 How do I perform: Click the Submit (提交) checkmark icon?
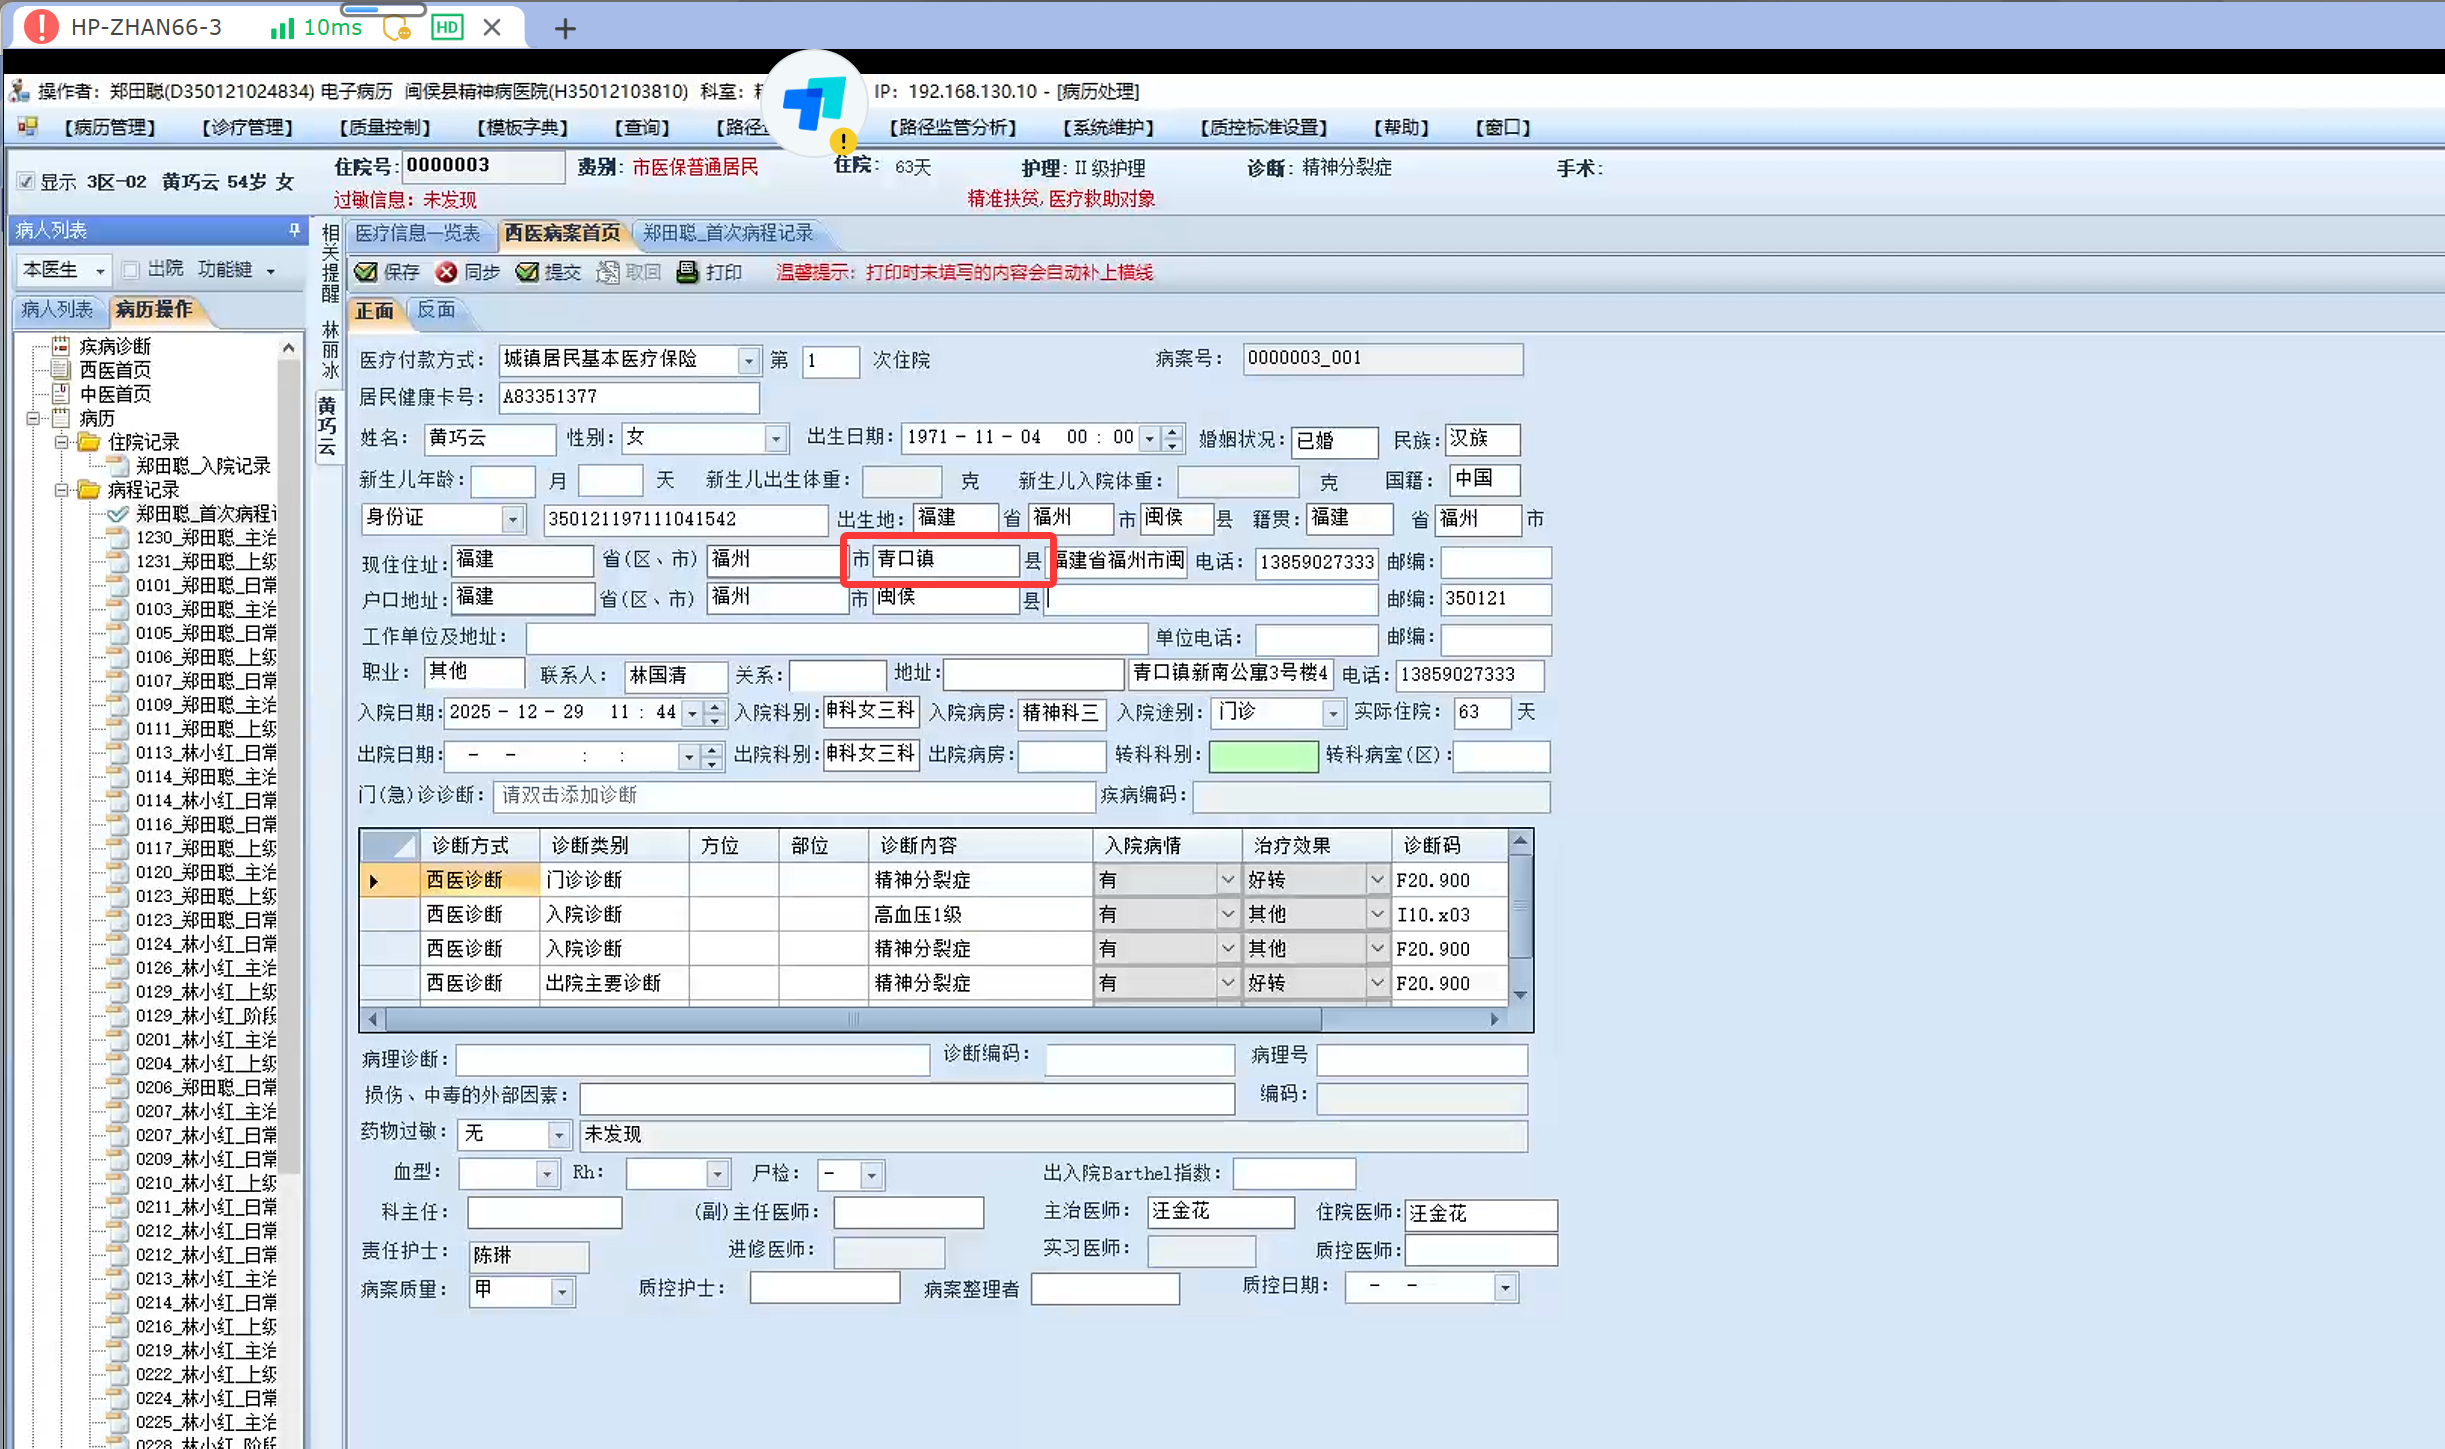527,272
